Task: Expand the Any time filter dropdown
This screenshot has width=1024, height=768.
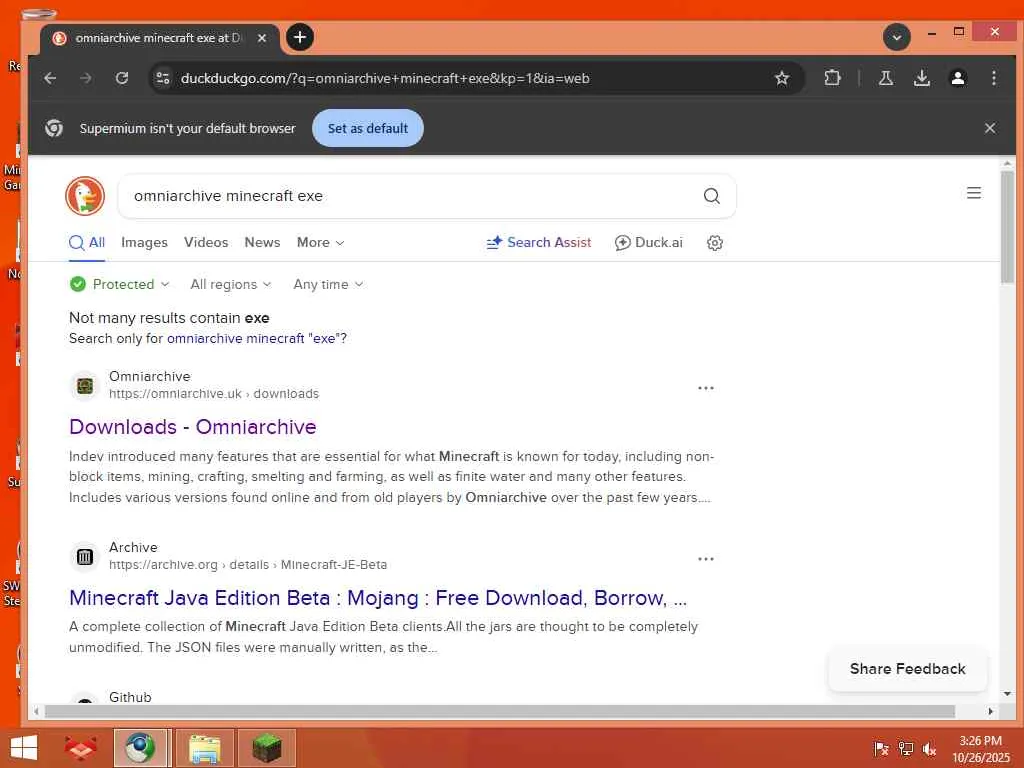Action: [328, 284]
